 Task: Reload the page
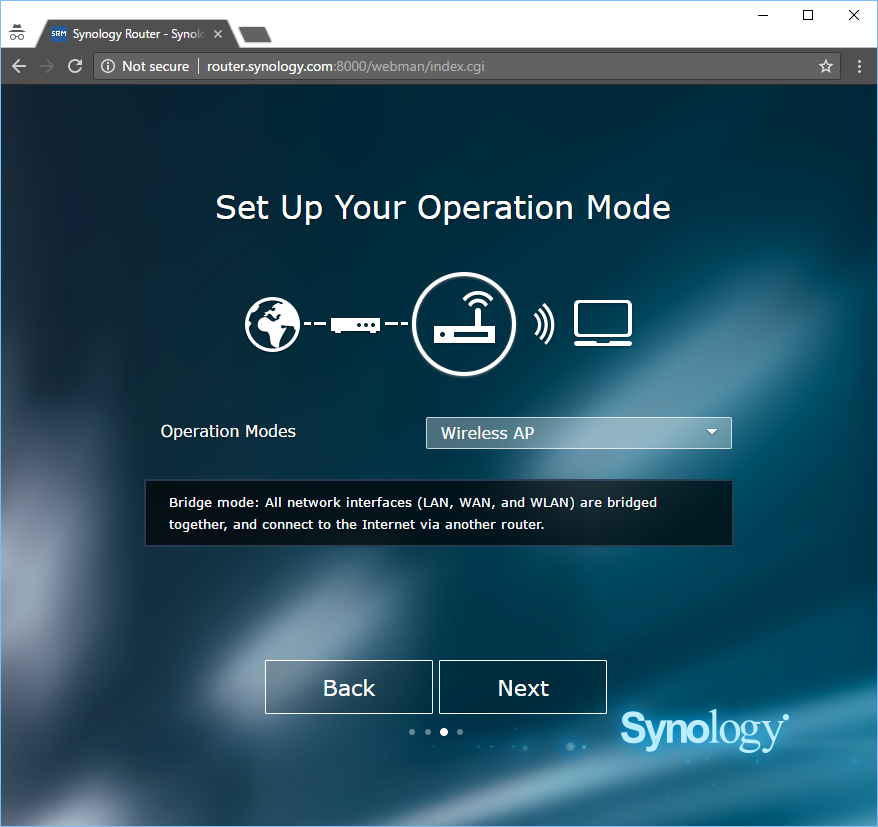tap(75, 66)
